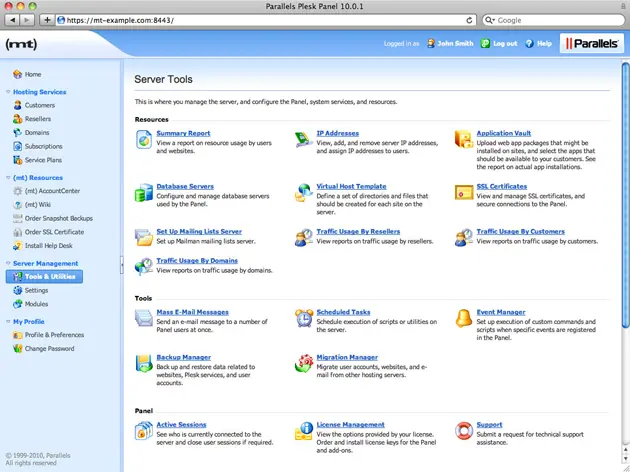This screenshot has height=472, width=630.
Task: Open the Event Manager link
Action: [x=501, y=312]
